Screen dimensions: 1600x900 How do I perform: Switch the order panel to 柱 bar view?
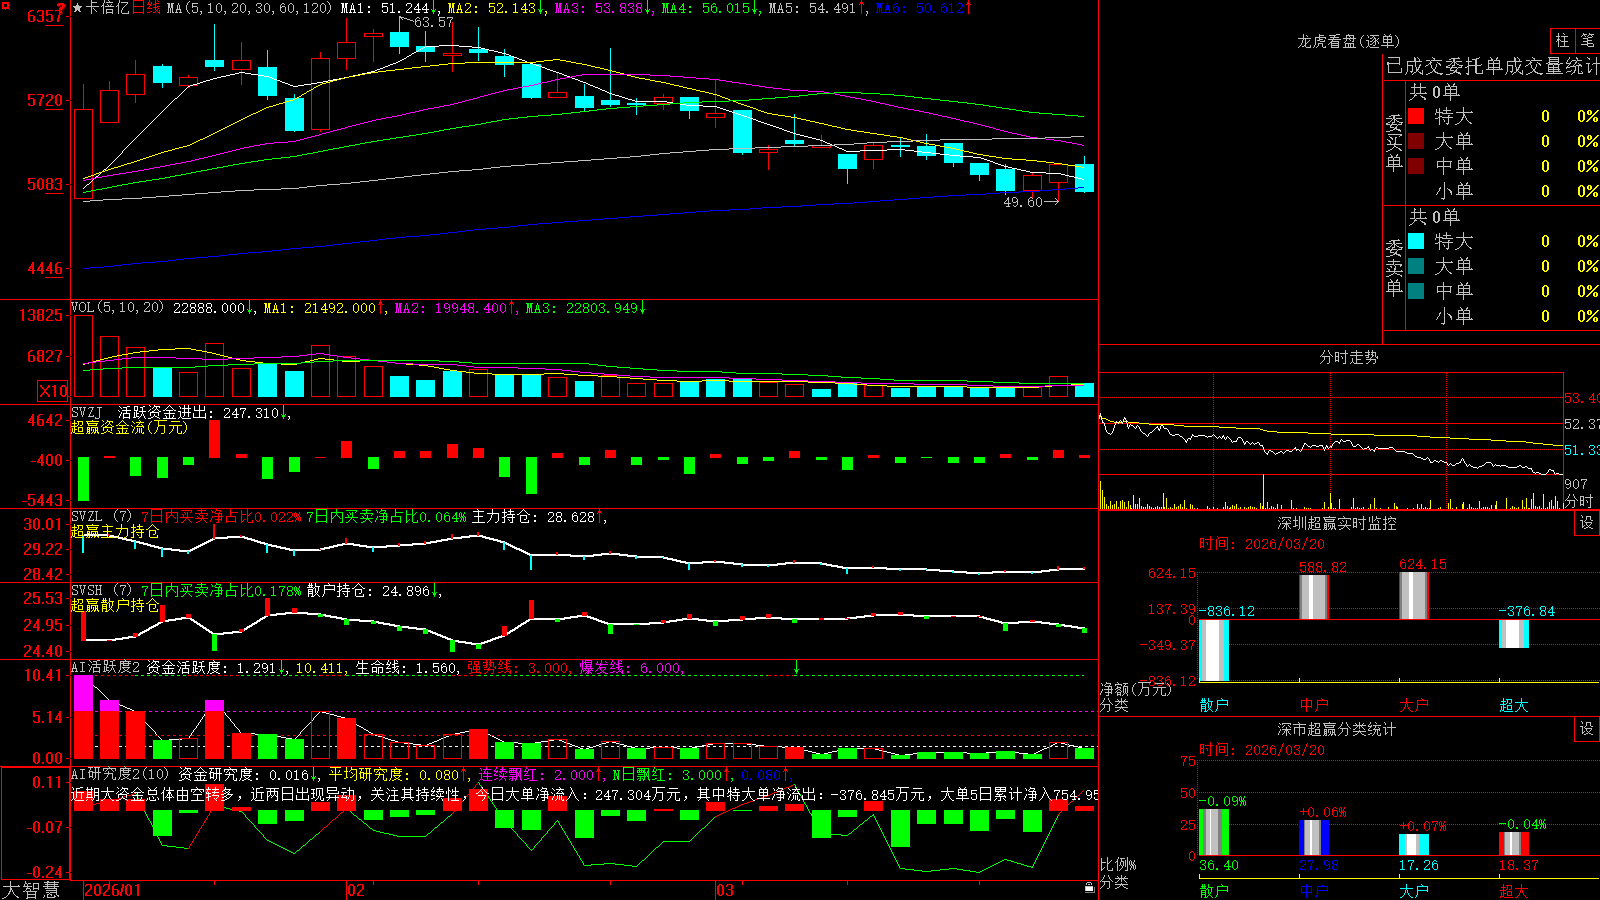point(1562,40)
